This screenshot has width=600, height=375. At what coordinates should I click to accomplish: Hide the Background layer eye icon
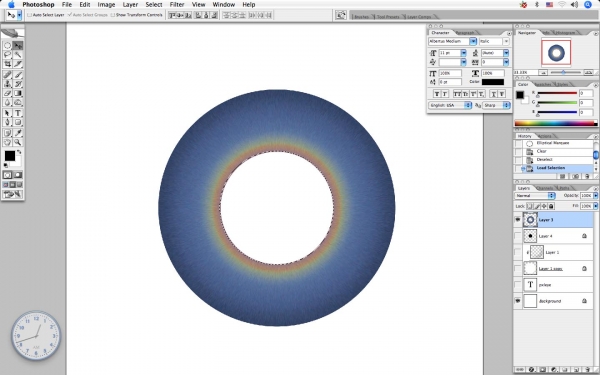click(517, 301)
